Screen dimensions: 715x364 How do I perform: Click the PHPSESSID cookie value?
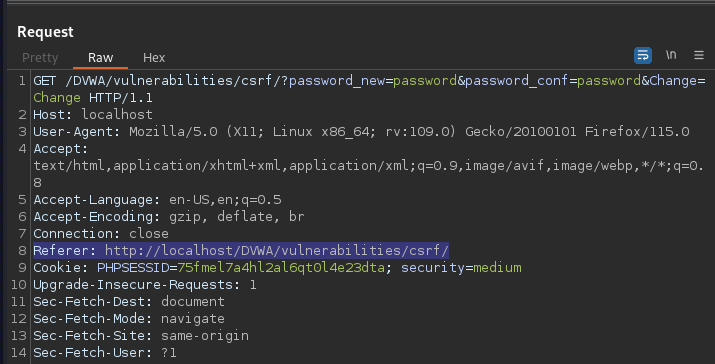281,268
